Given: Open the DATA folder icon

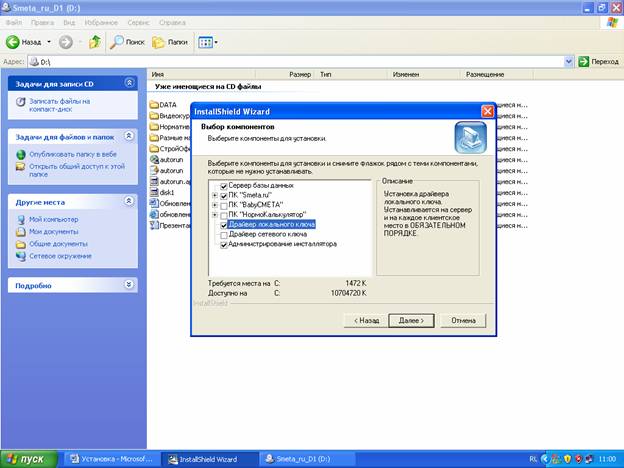Looking at the screenshot, I should click(x=154, y=104).
